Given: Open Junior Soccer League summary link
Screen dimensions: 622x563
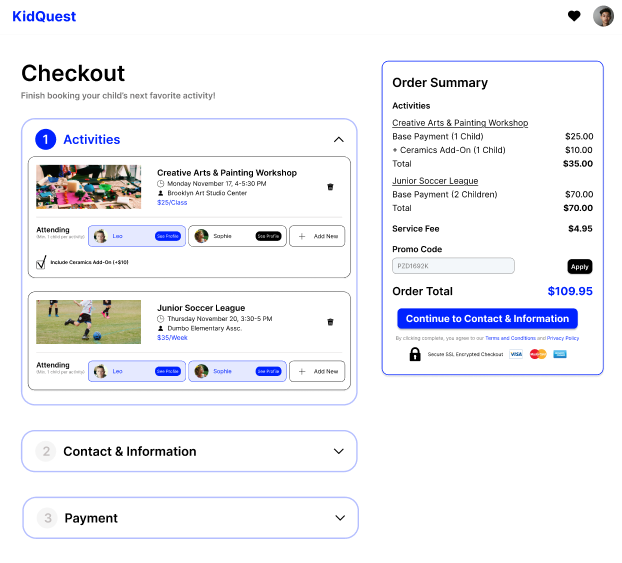Looking at the screenshot, I should (435, 181).
